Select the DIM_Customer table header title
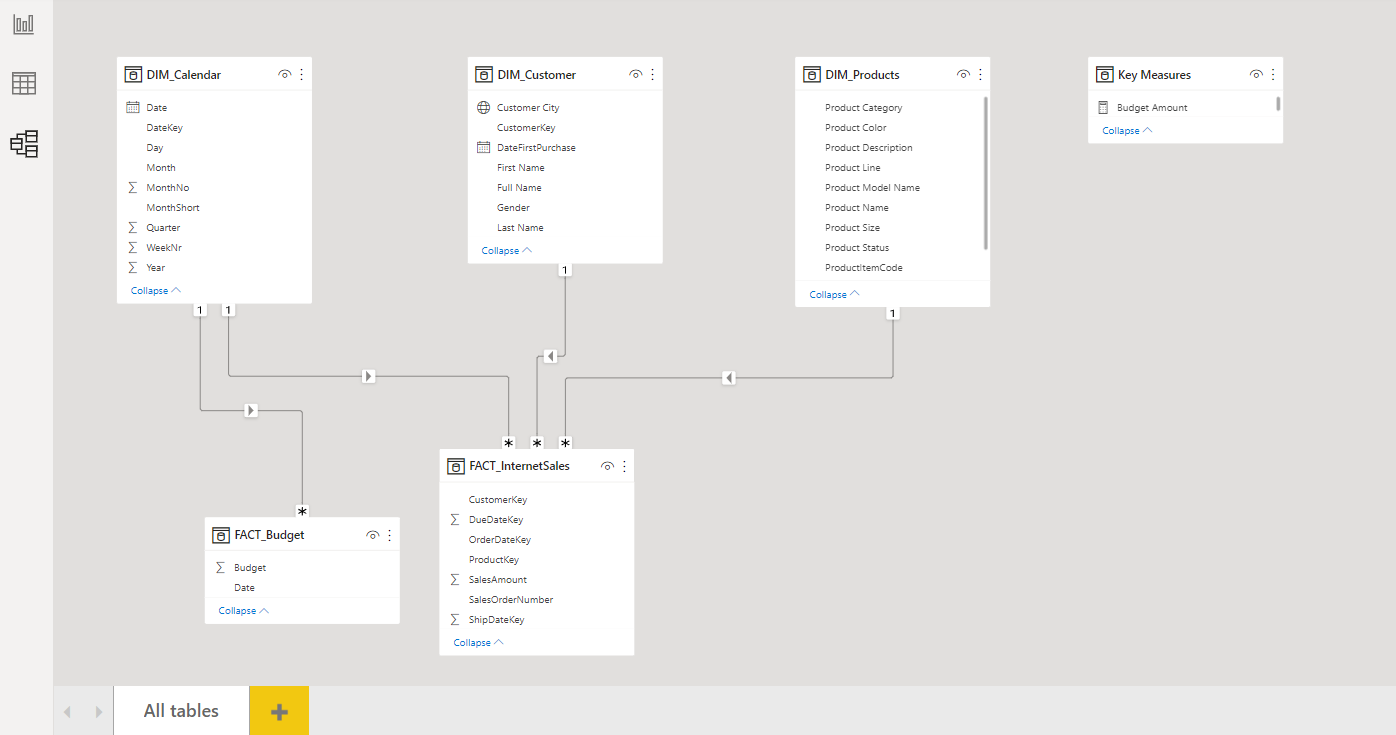 click(x=536, y=74)
